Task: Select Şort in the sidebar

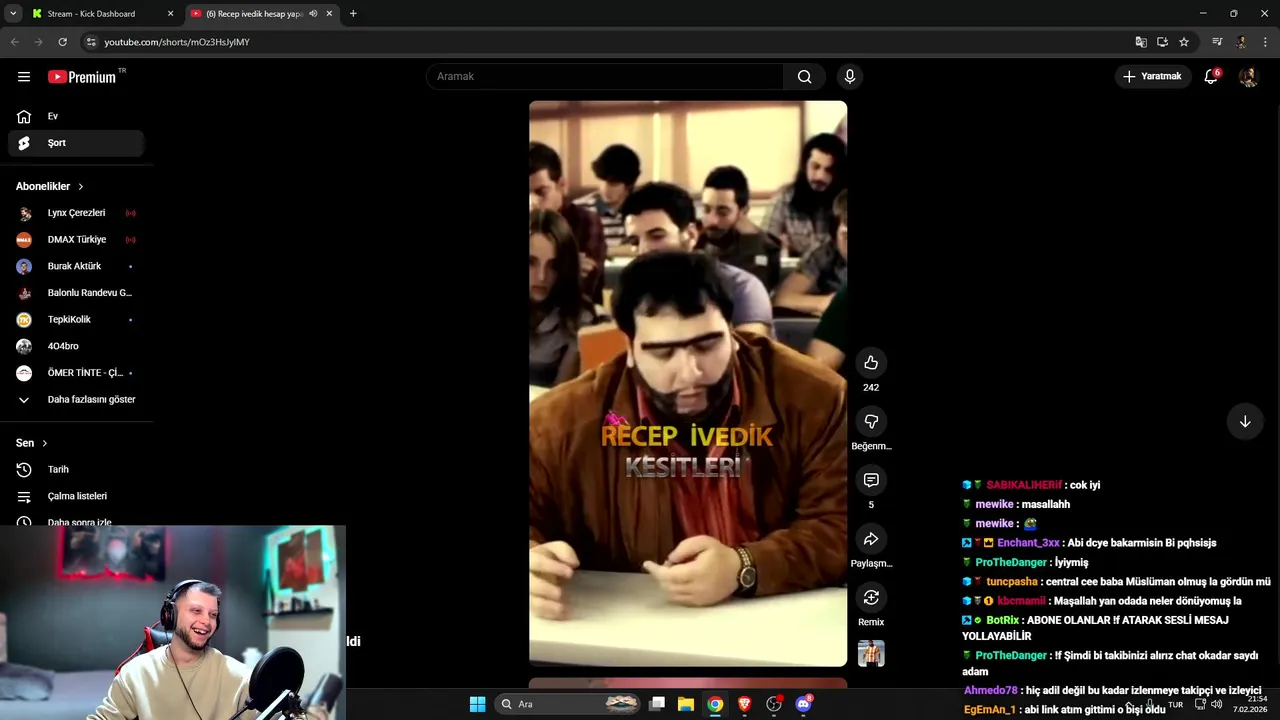Action: click(76, 143)
